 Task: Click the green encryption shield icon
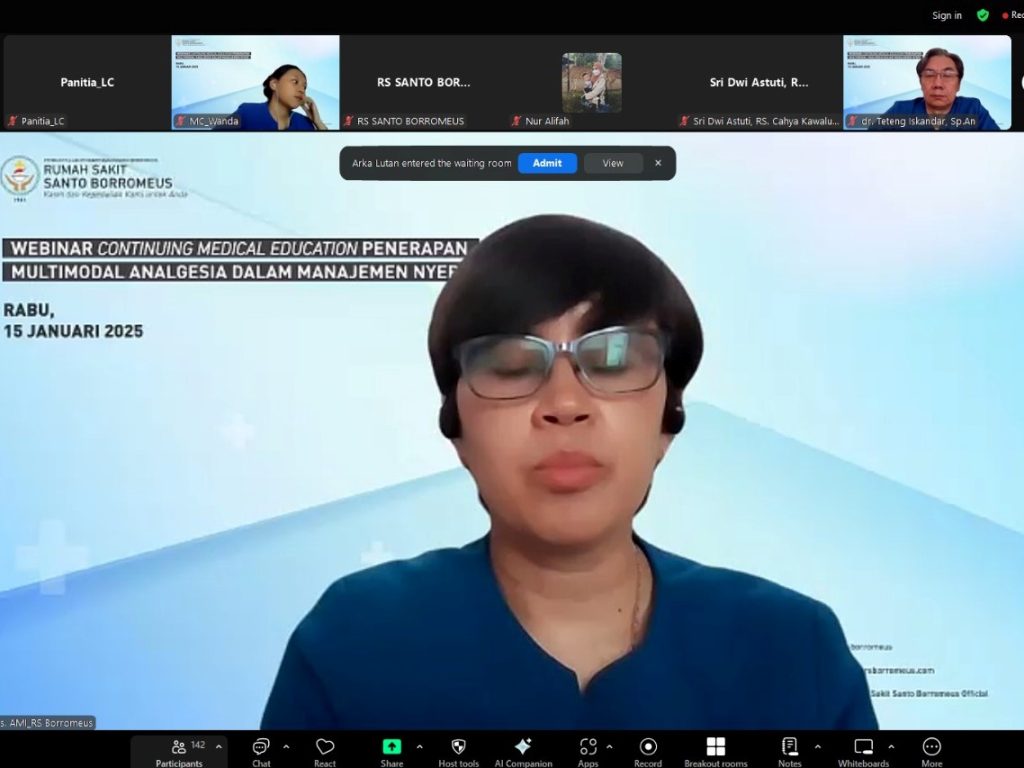(x=983, y=15)
